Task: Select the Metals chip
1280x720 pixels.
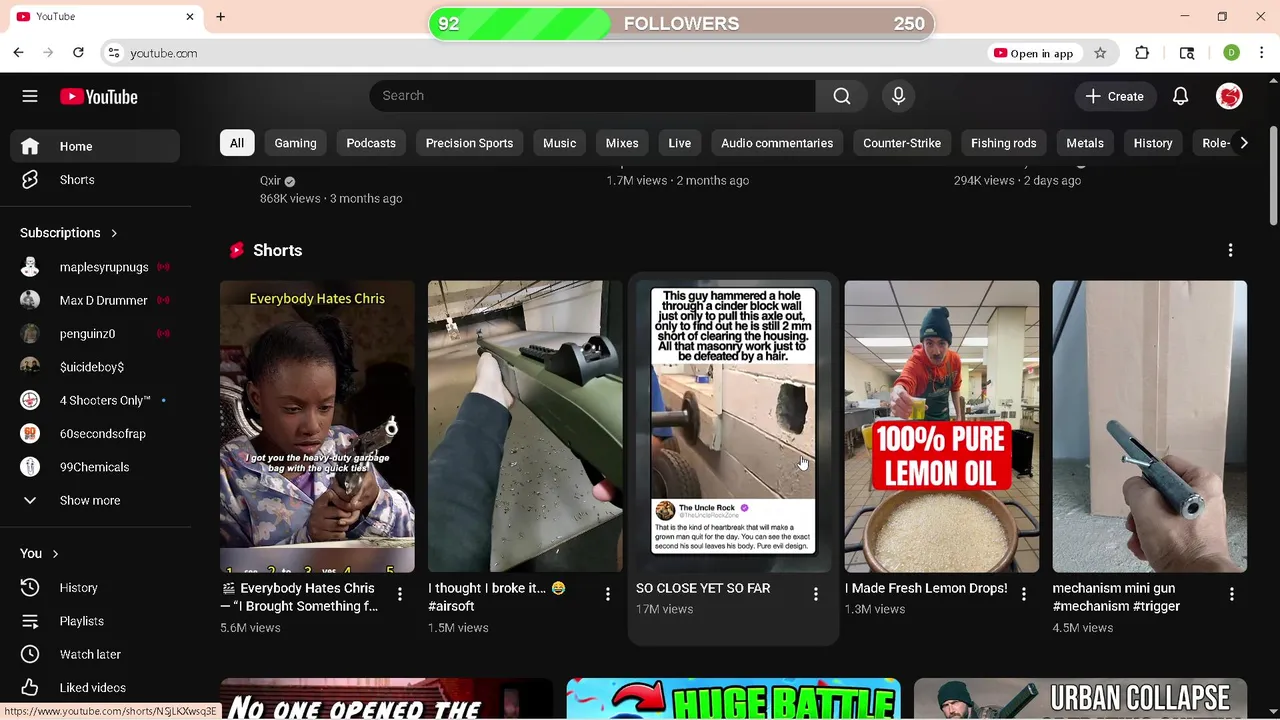Action: point(1085,143)
